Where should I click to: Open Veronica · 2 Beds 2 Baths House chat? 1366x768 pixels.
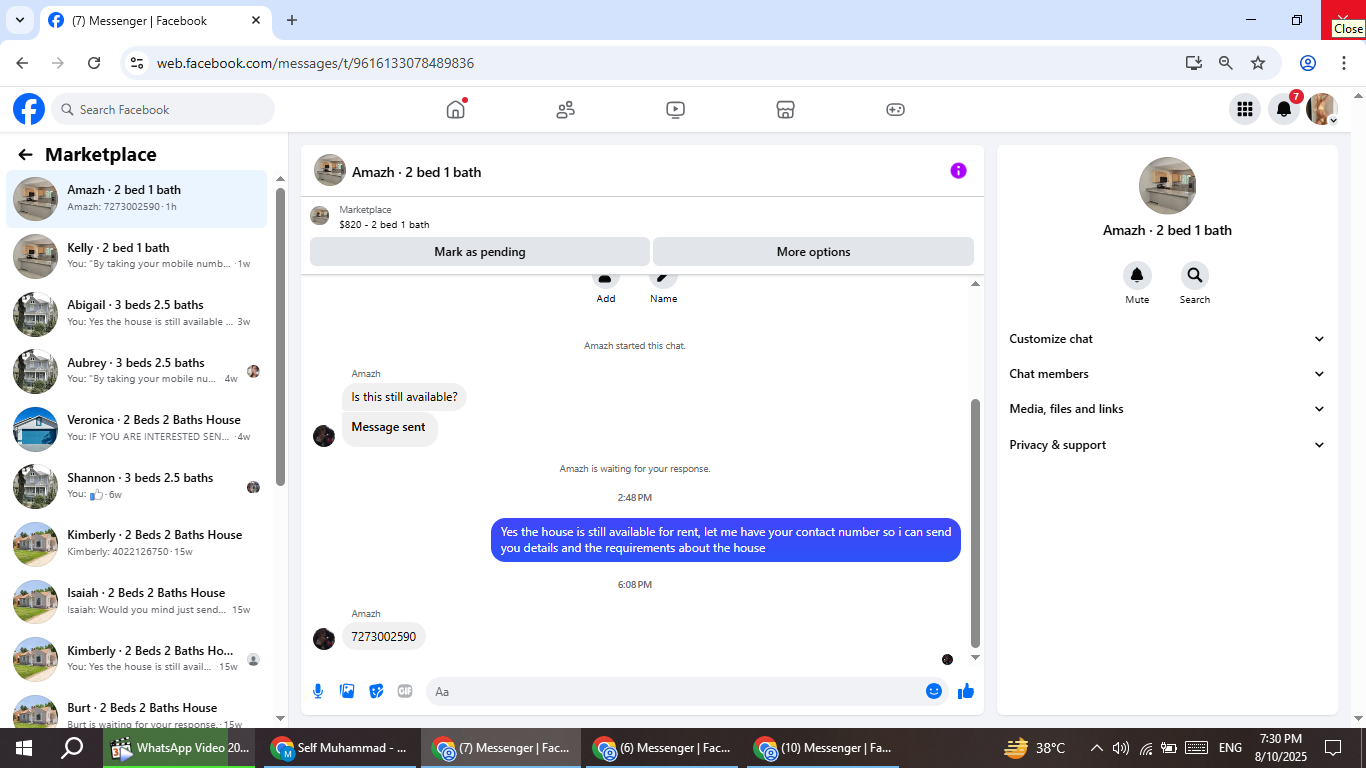tap(137, 428)
